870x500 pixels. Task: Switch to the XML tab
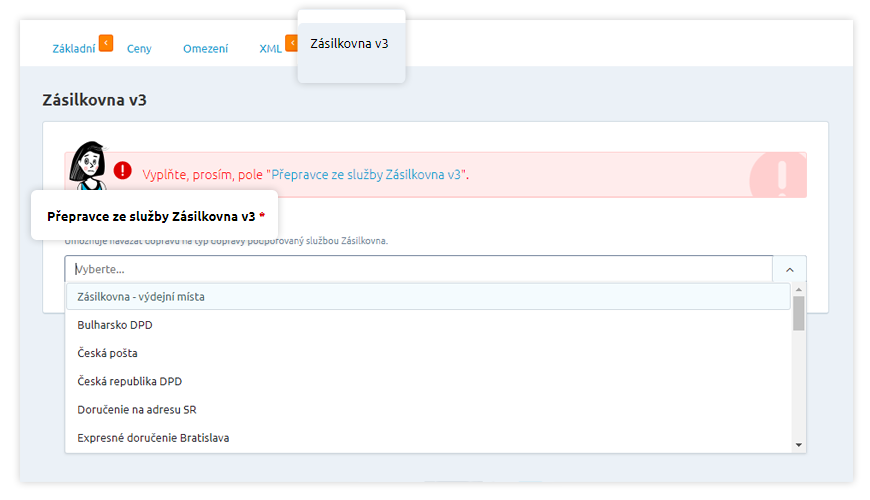(270, 49)
